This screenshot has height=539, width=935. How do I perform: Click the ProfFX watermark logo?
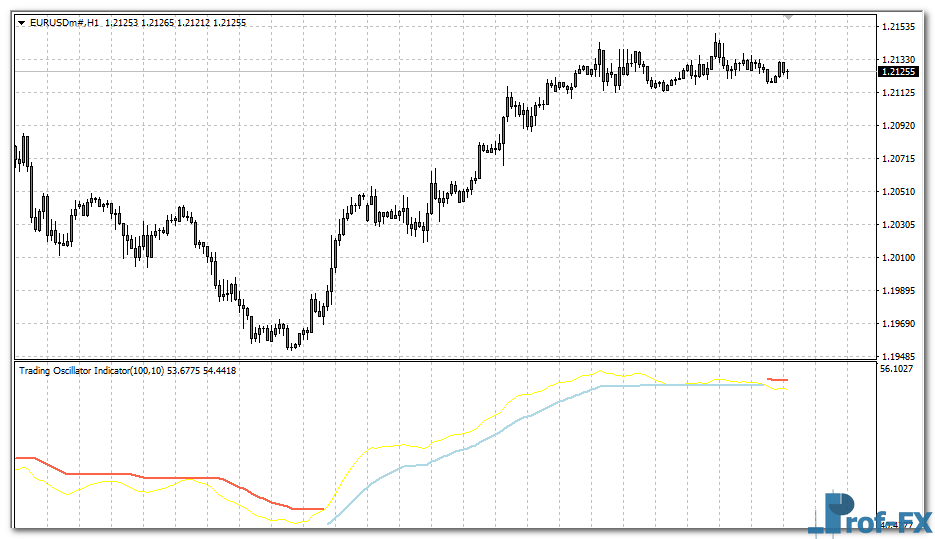[869, 512]
